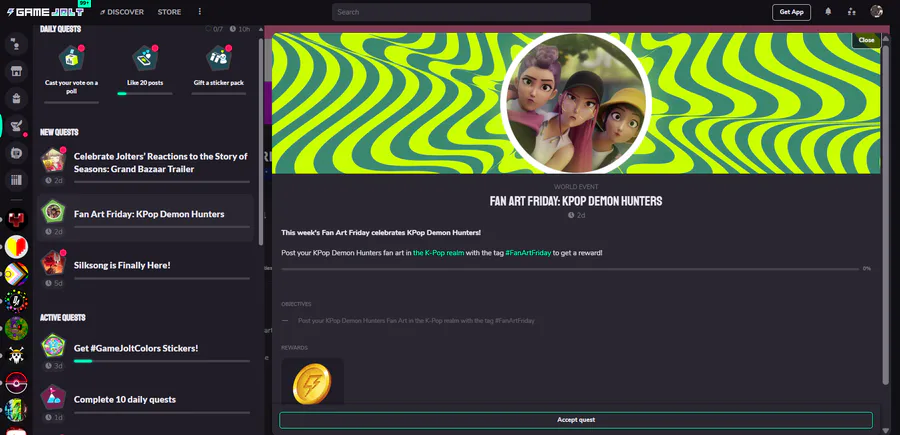Open the user profile avatar menu
This screenshot has height=435, width=900.
pyautogui.click(x=876, y=11)
